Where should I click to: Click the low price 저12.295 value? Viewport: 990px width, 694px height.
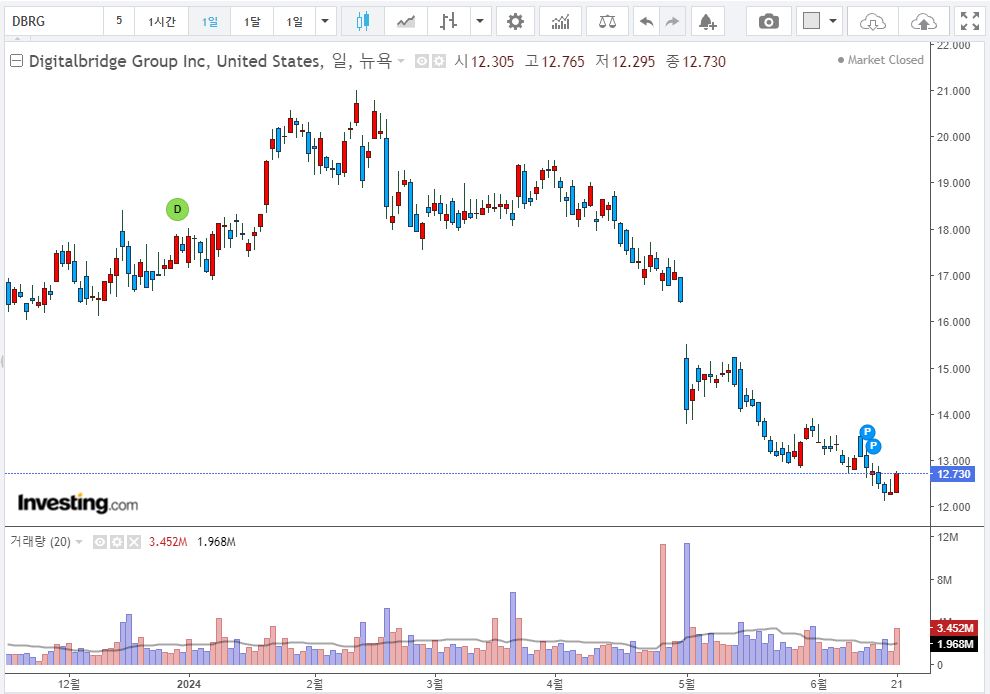(x=626, y=61)
